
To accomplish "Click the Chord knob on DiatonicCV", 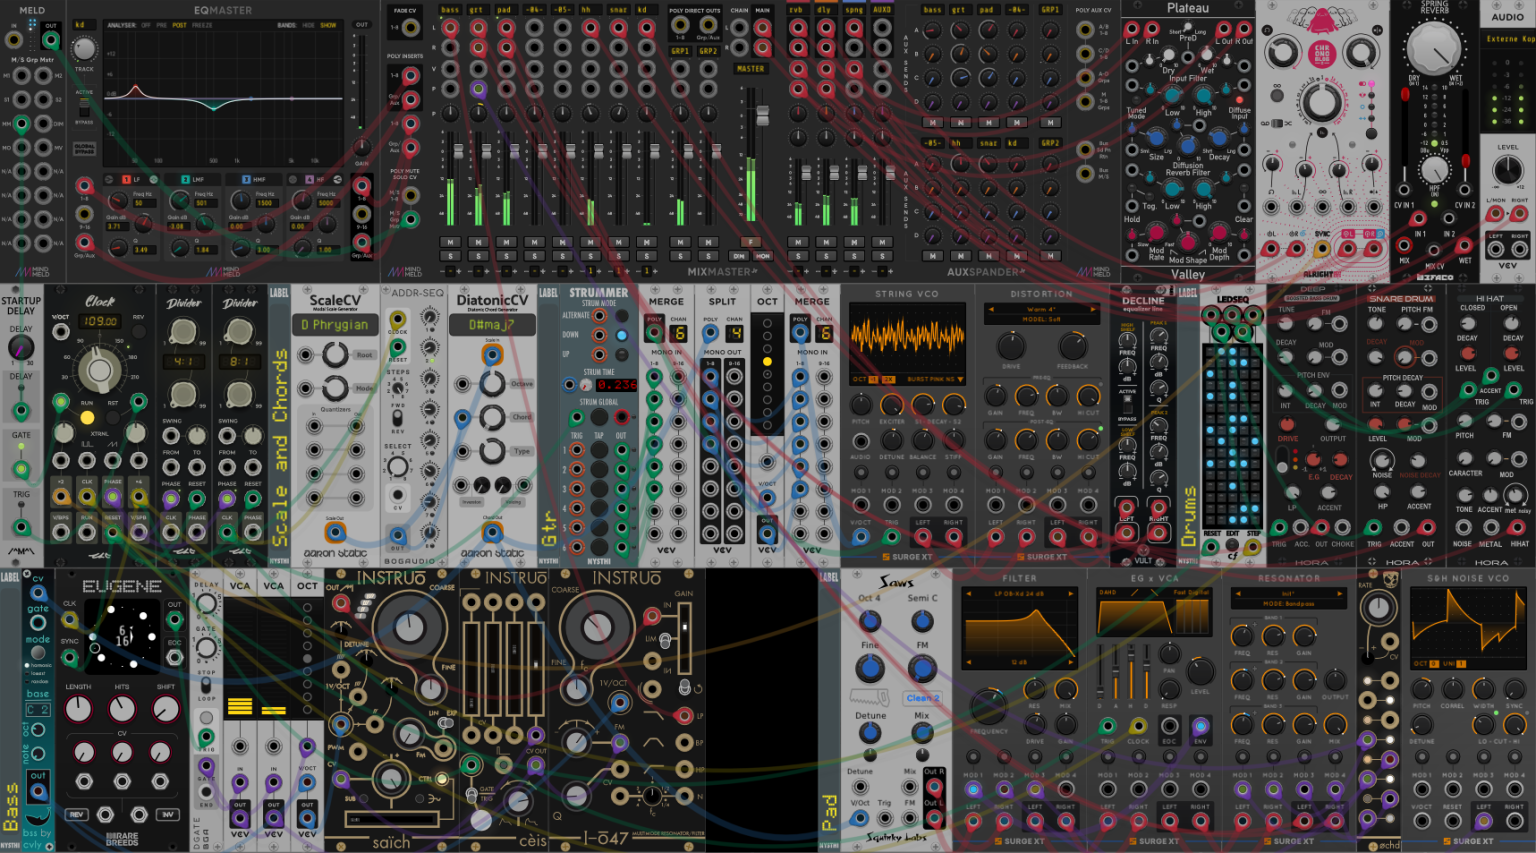I will click(492, 417).
